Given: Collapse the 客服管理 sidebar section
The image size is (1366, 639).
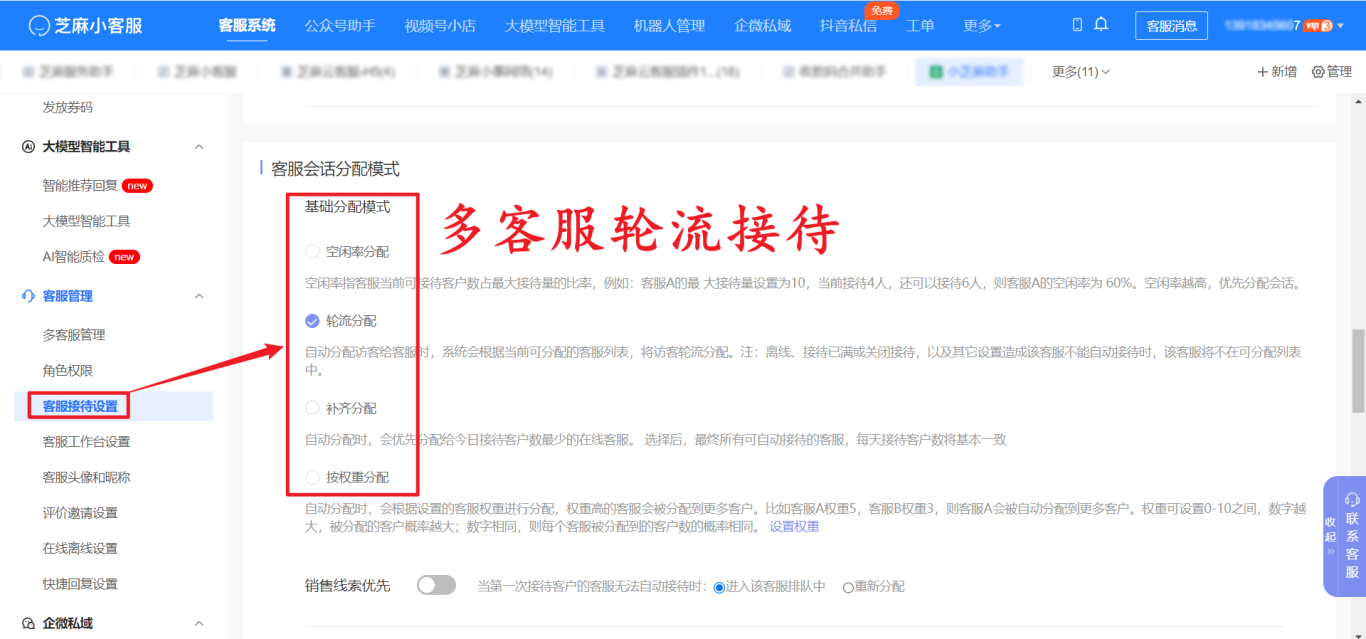Looking at the screenshot, I should [x=198, y=296].
